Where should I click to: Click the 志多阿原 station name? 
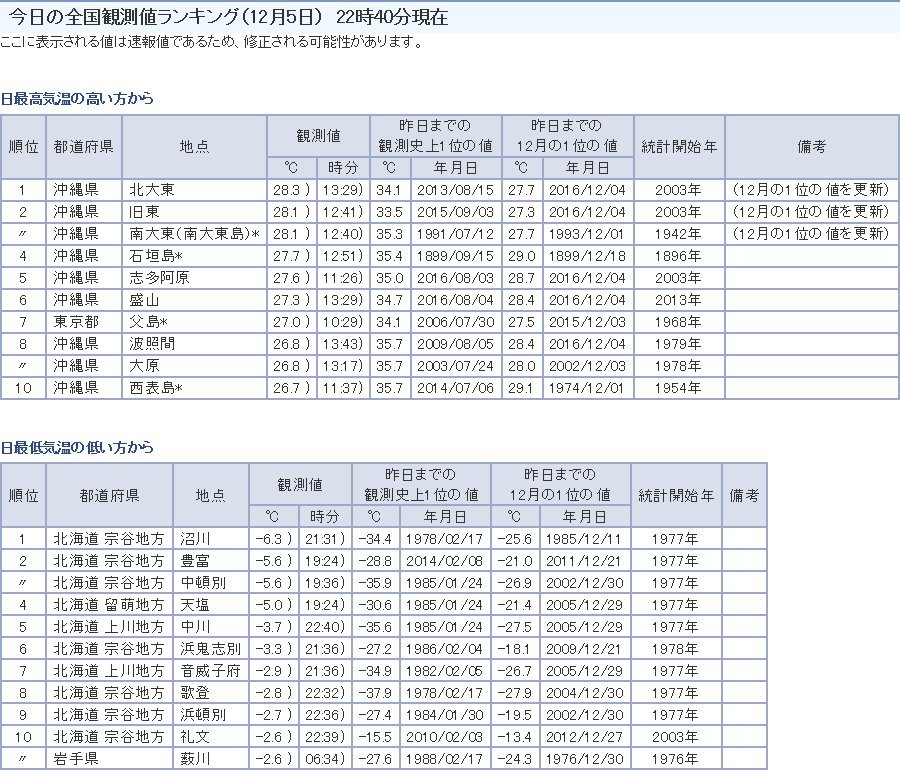point(159,278)
